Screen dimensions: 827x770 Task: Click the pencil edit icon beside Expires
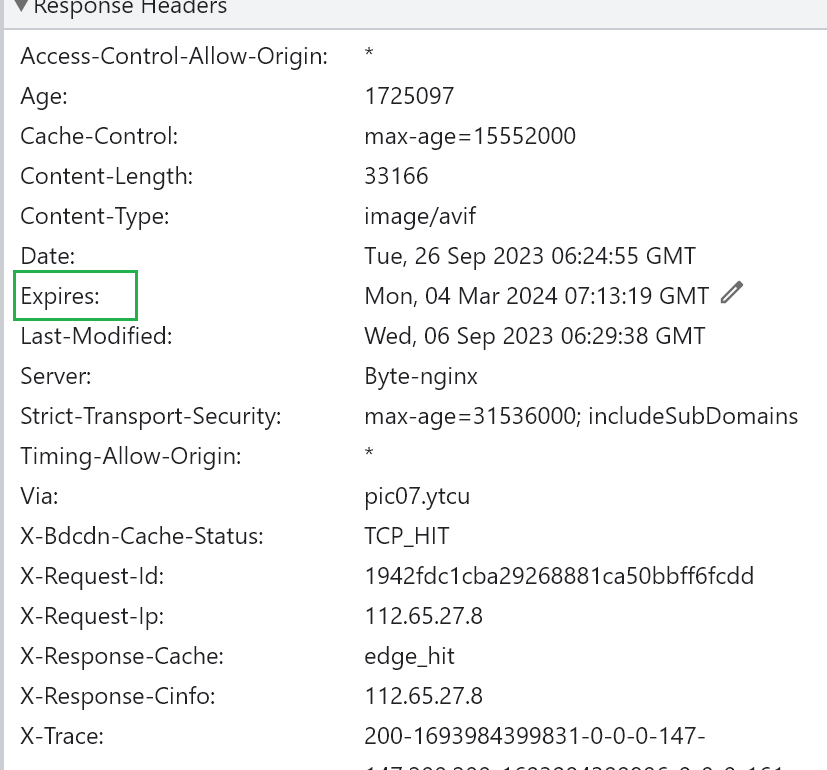click(x=733, y=293)
